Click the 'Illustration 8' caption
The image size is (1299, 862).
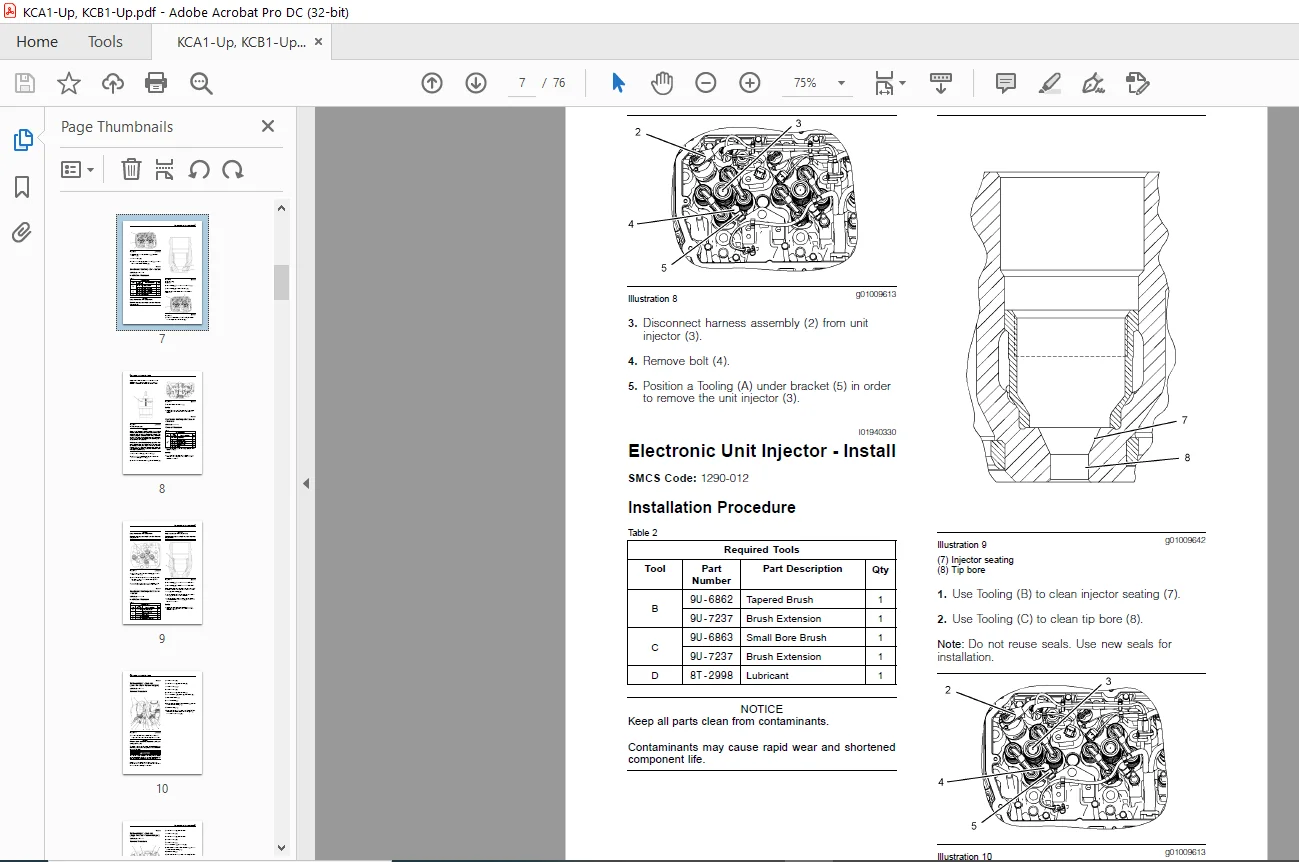click(x=653, y=299)
